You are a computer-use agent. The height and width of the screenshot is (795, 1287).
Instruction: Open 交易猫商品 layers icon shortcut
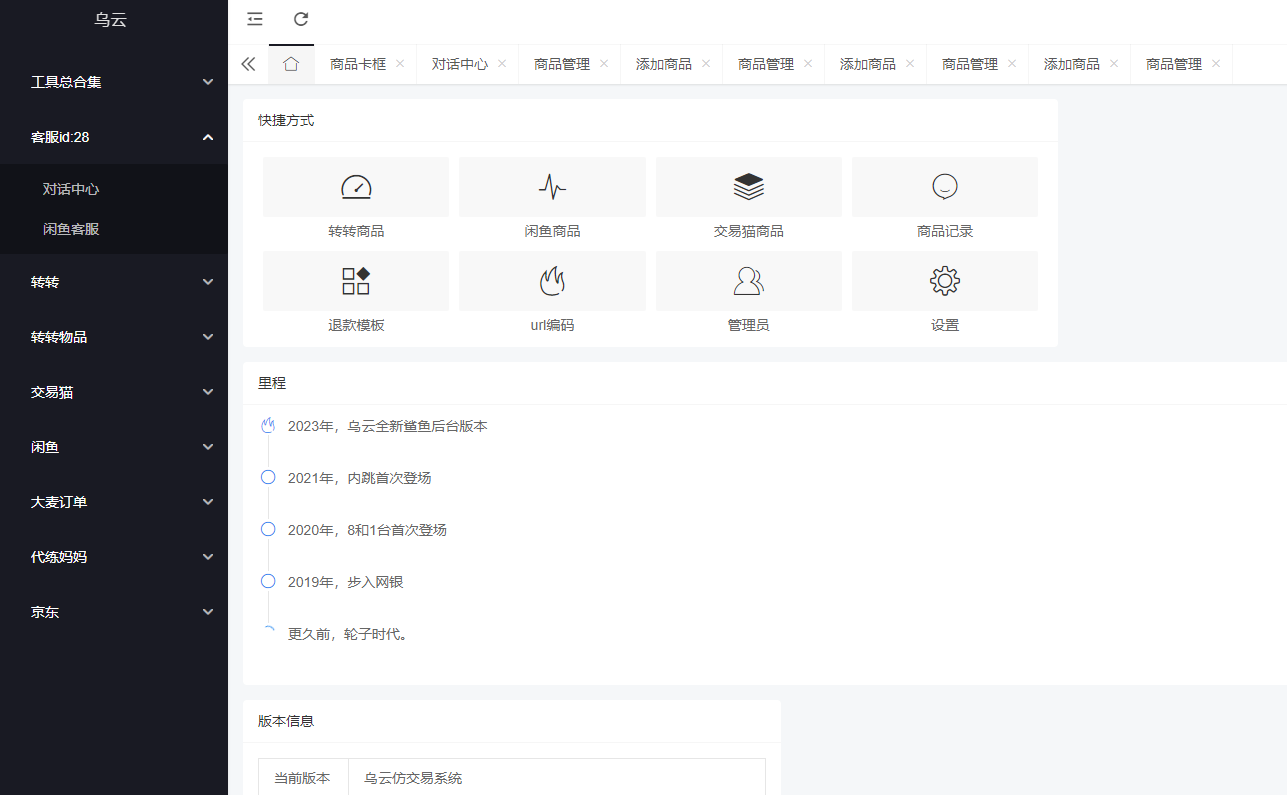pyautogui.click(x=748, y=187)
